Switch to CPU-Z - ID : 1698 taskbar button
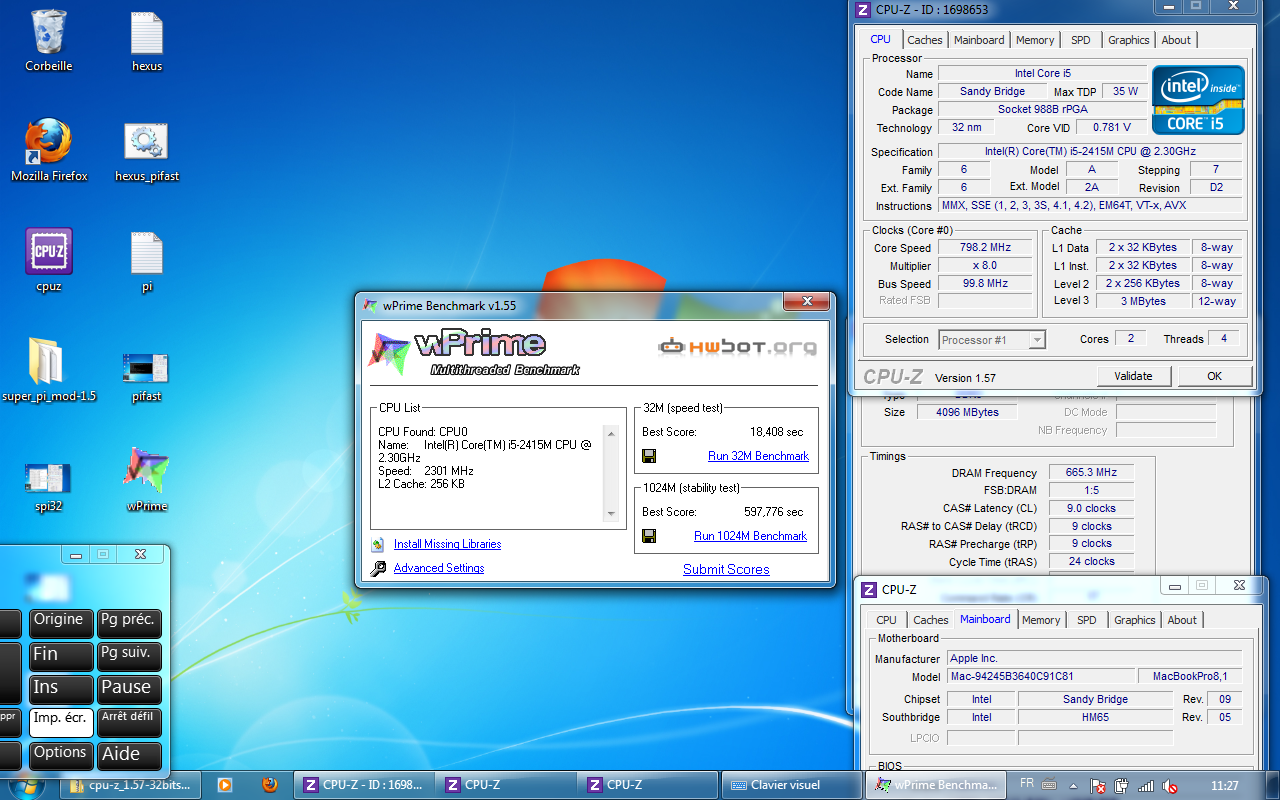The image size is (1280, 800). pyautogui.click(x=363, y=785)
